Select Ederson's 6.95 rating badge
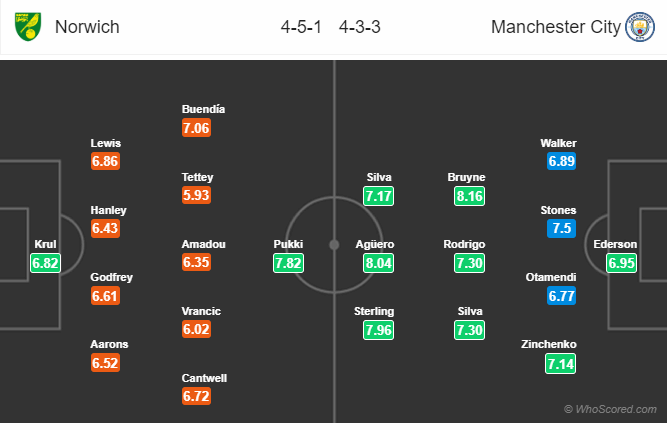Viewport: 667px width, 423px height. (x=621, y=263)
